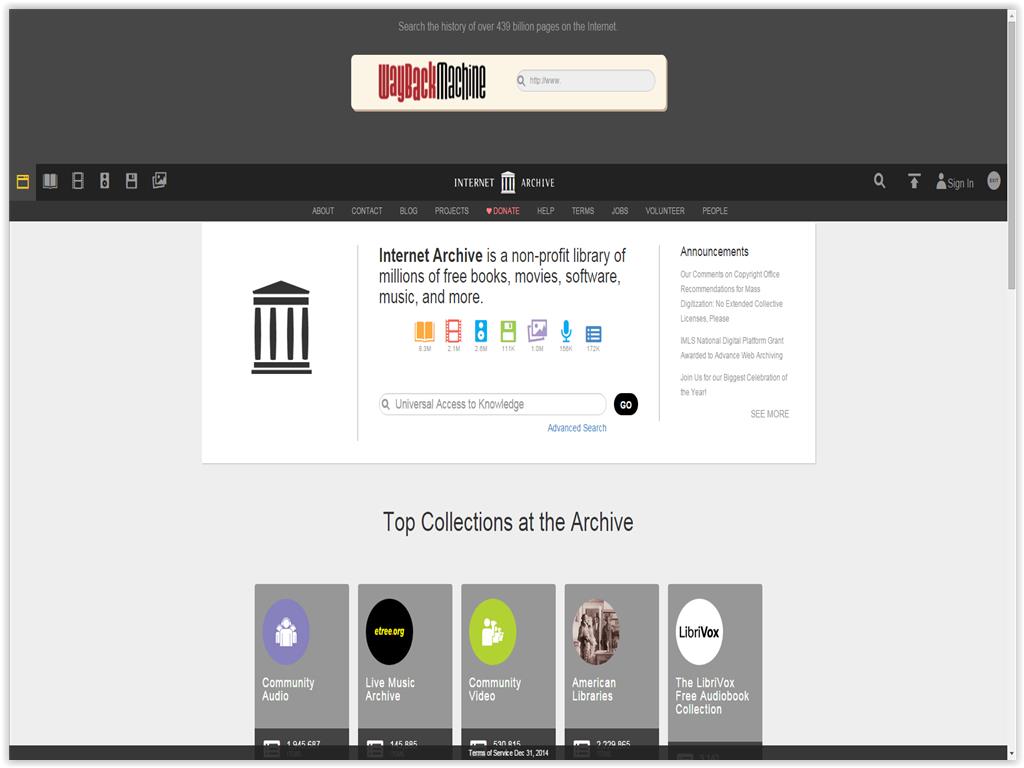1024x768 pixels.
Task: Open the CONTACT menu item
Action: coord(367,211)
